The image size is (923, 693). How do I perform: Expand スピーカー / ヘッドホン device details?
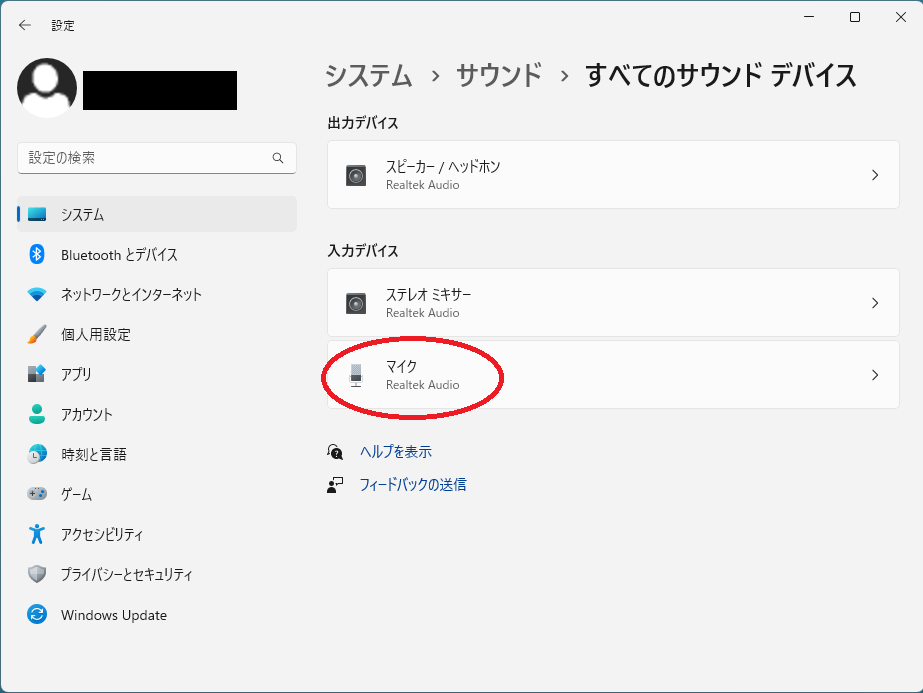click(614, 175)
